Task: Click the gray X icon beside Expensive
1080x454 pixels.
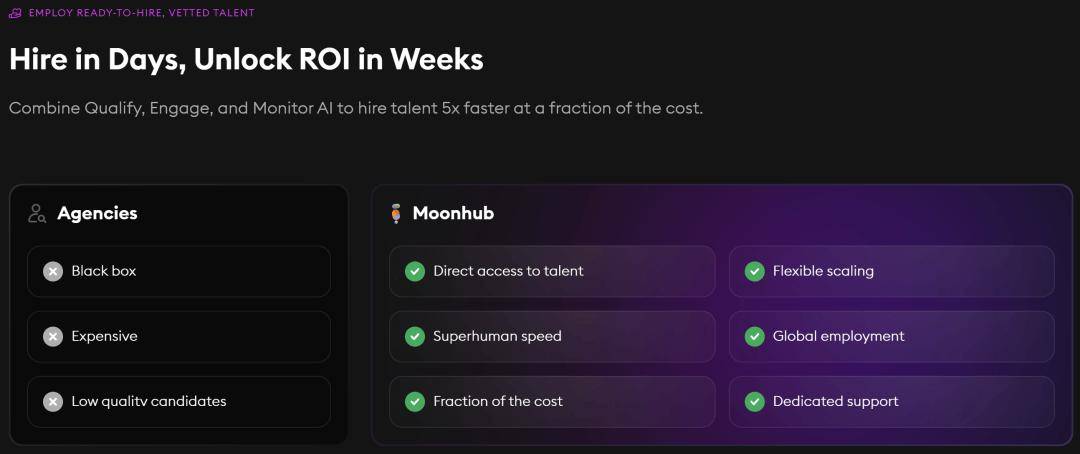Action: coord(53,337)
